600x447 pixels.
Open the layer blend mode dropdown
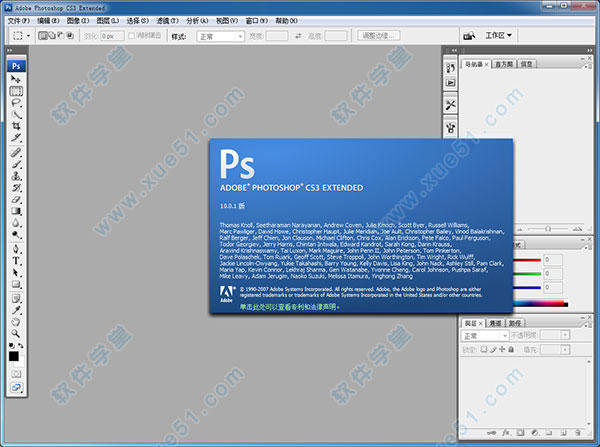click(x=484, y=336)
